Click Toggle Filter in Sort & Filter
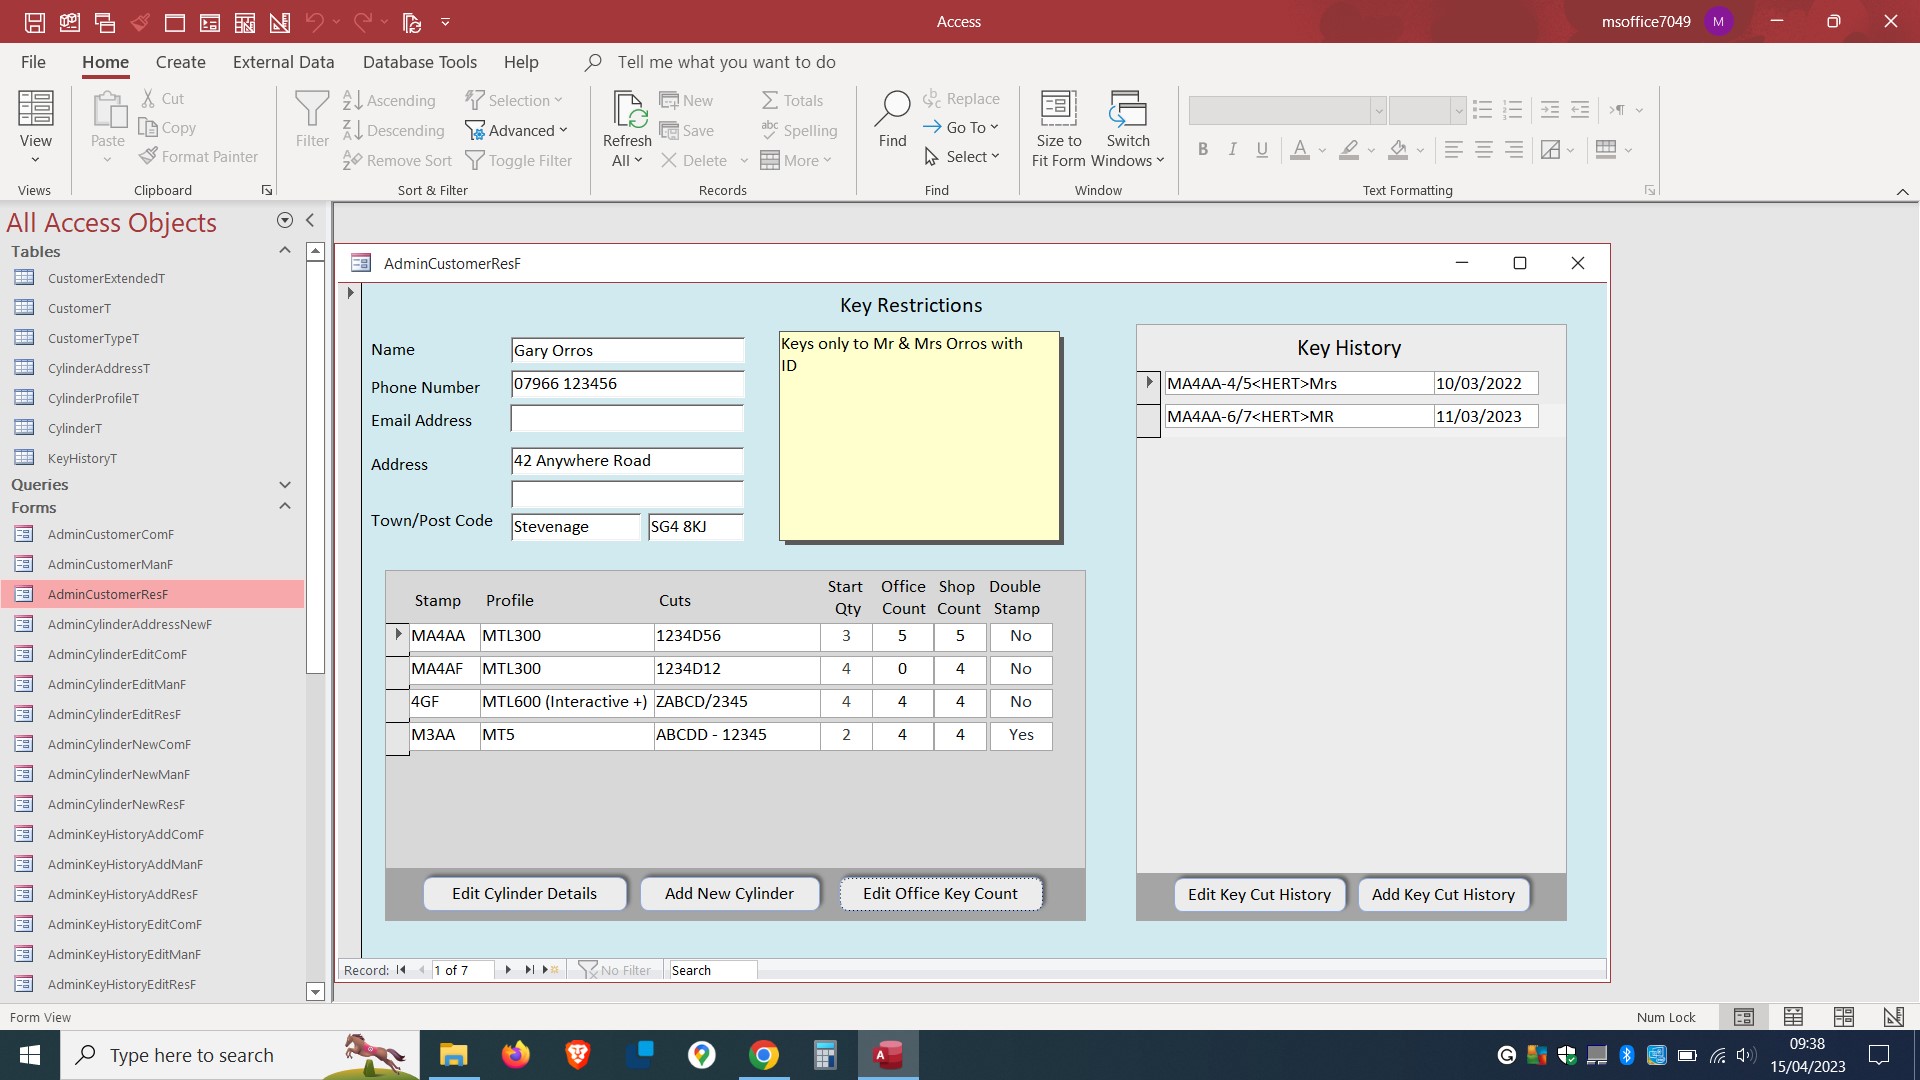 (519, 160)
